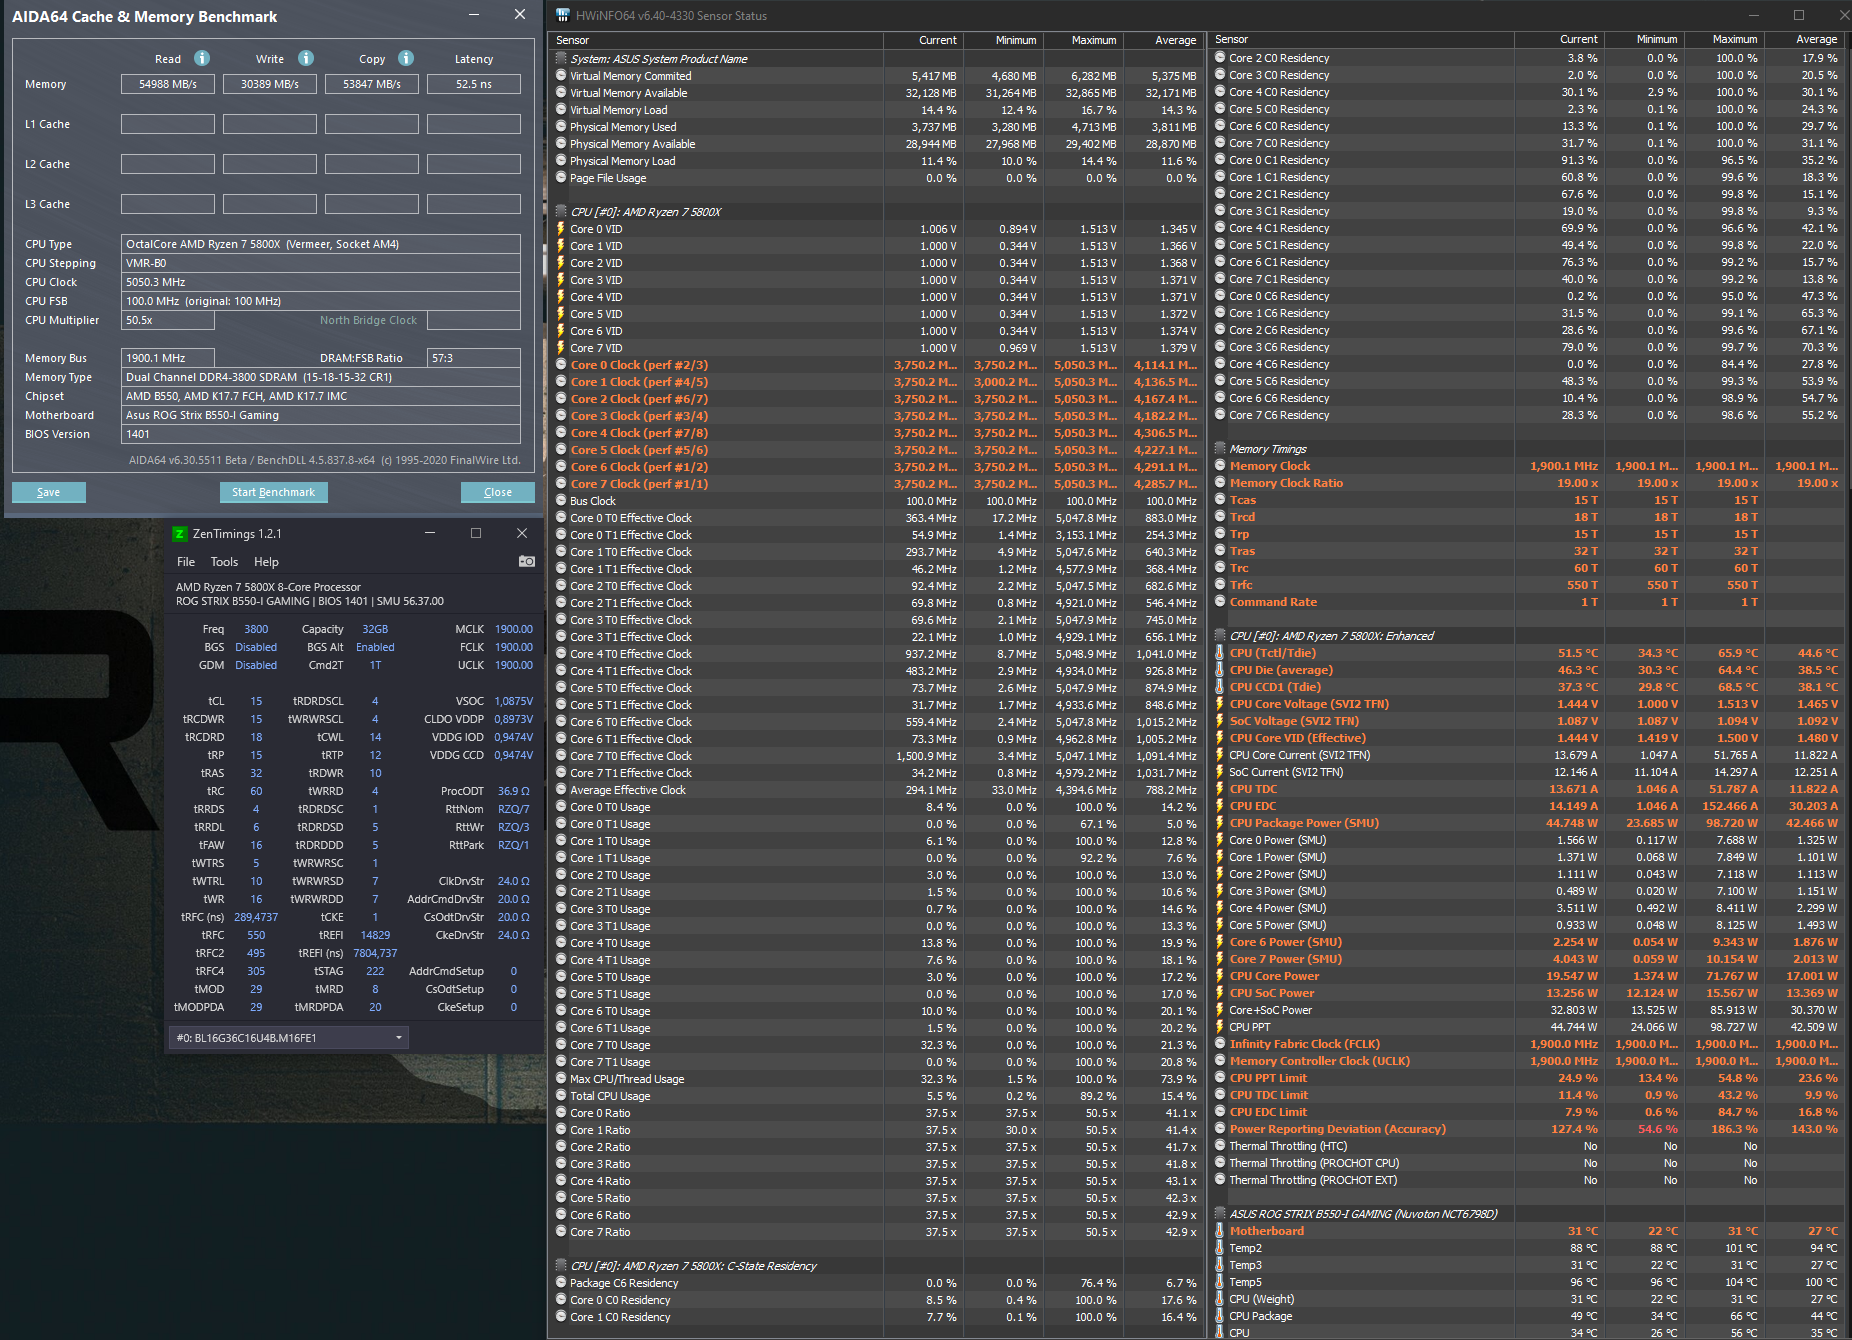Click the Current column header in left panel
Image resolution: width=1852 pixels, height=1340 pixels.
[922, 40]
